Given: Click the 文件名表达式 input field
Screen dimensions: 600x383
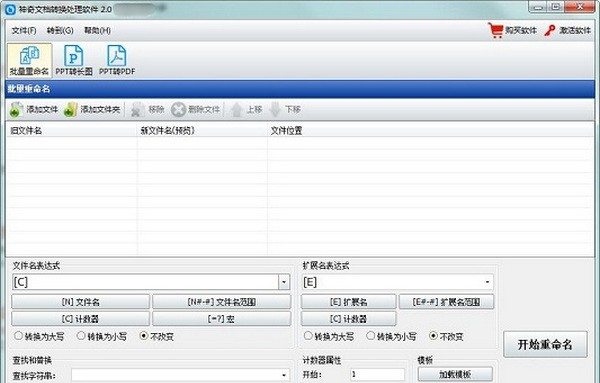Looking at the screenshot, I should (145, 282).
